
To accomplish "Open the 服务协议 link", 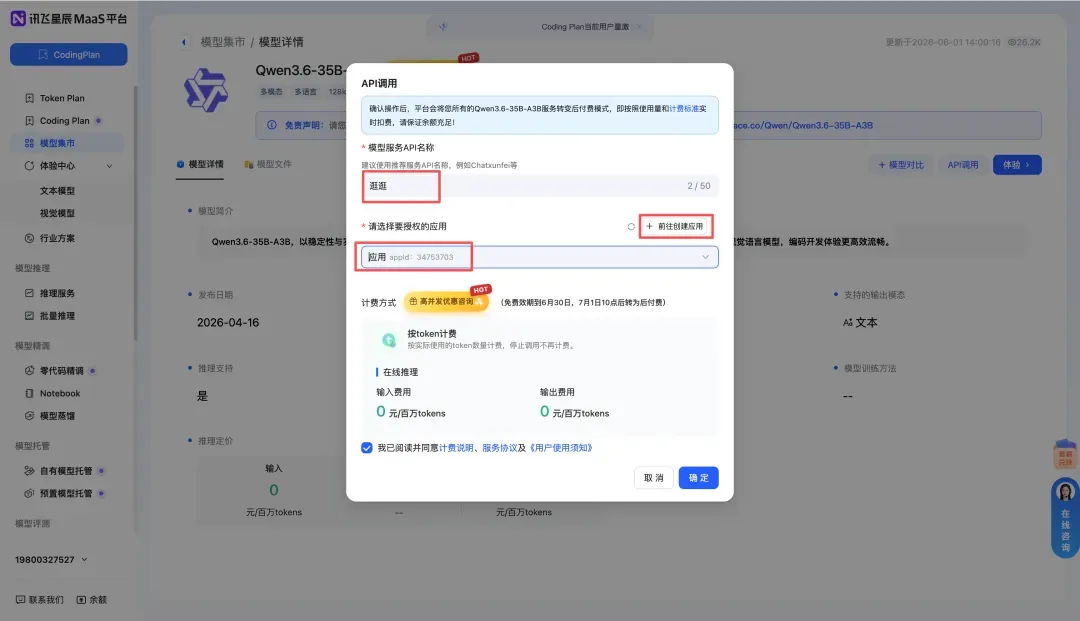I will (x=499, y=448).
